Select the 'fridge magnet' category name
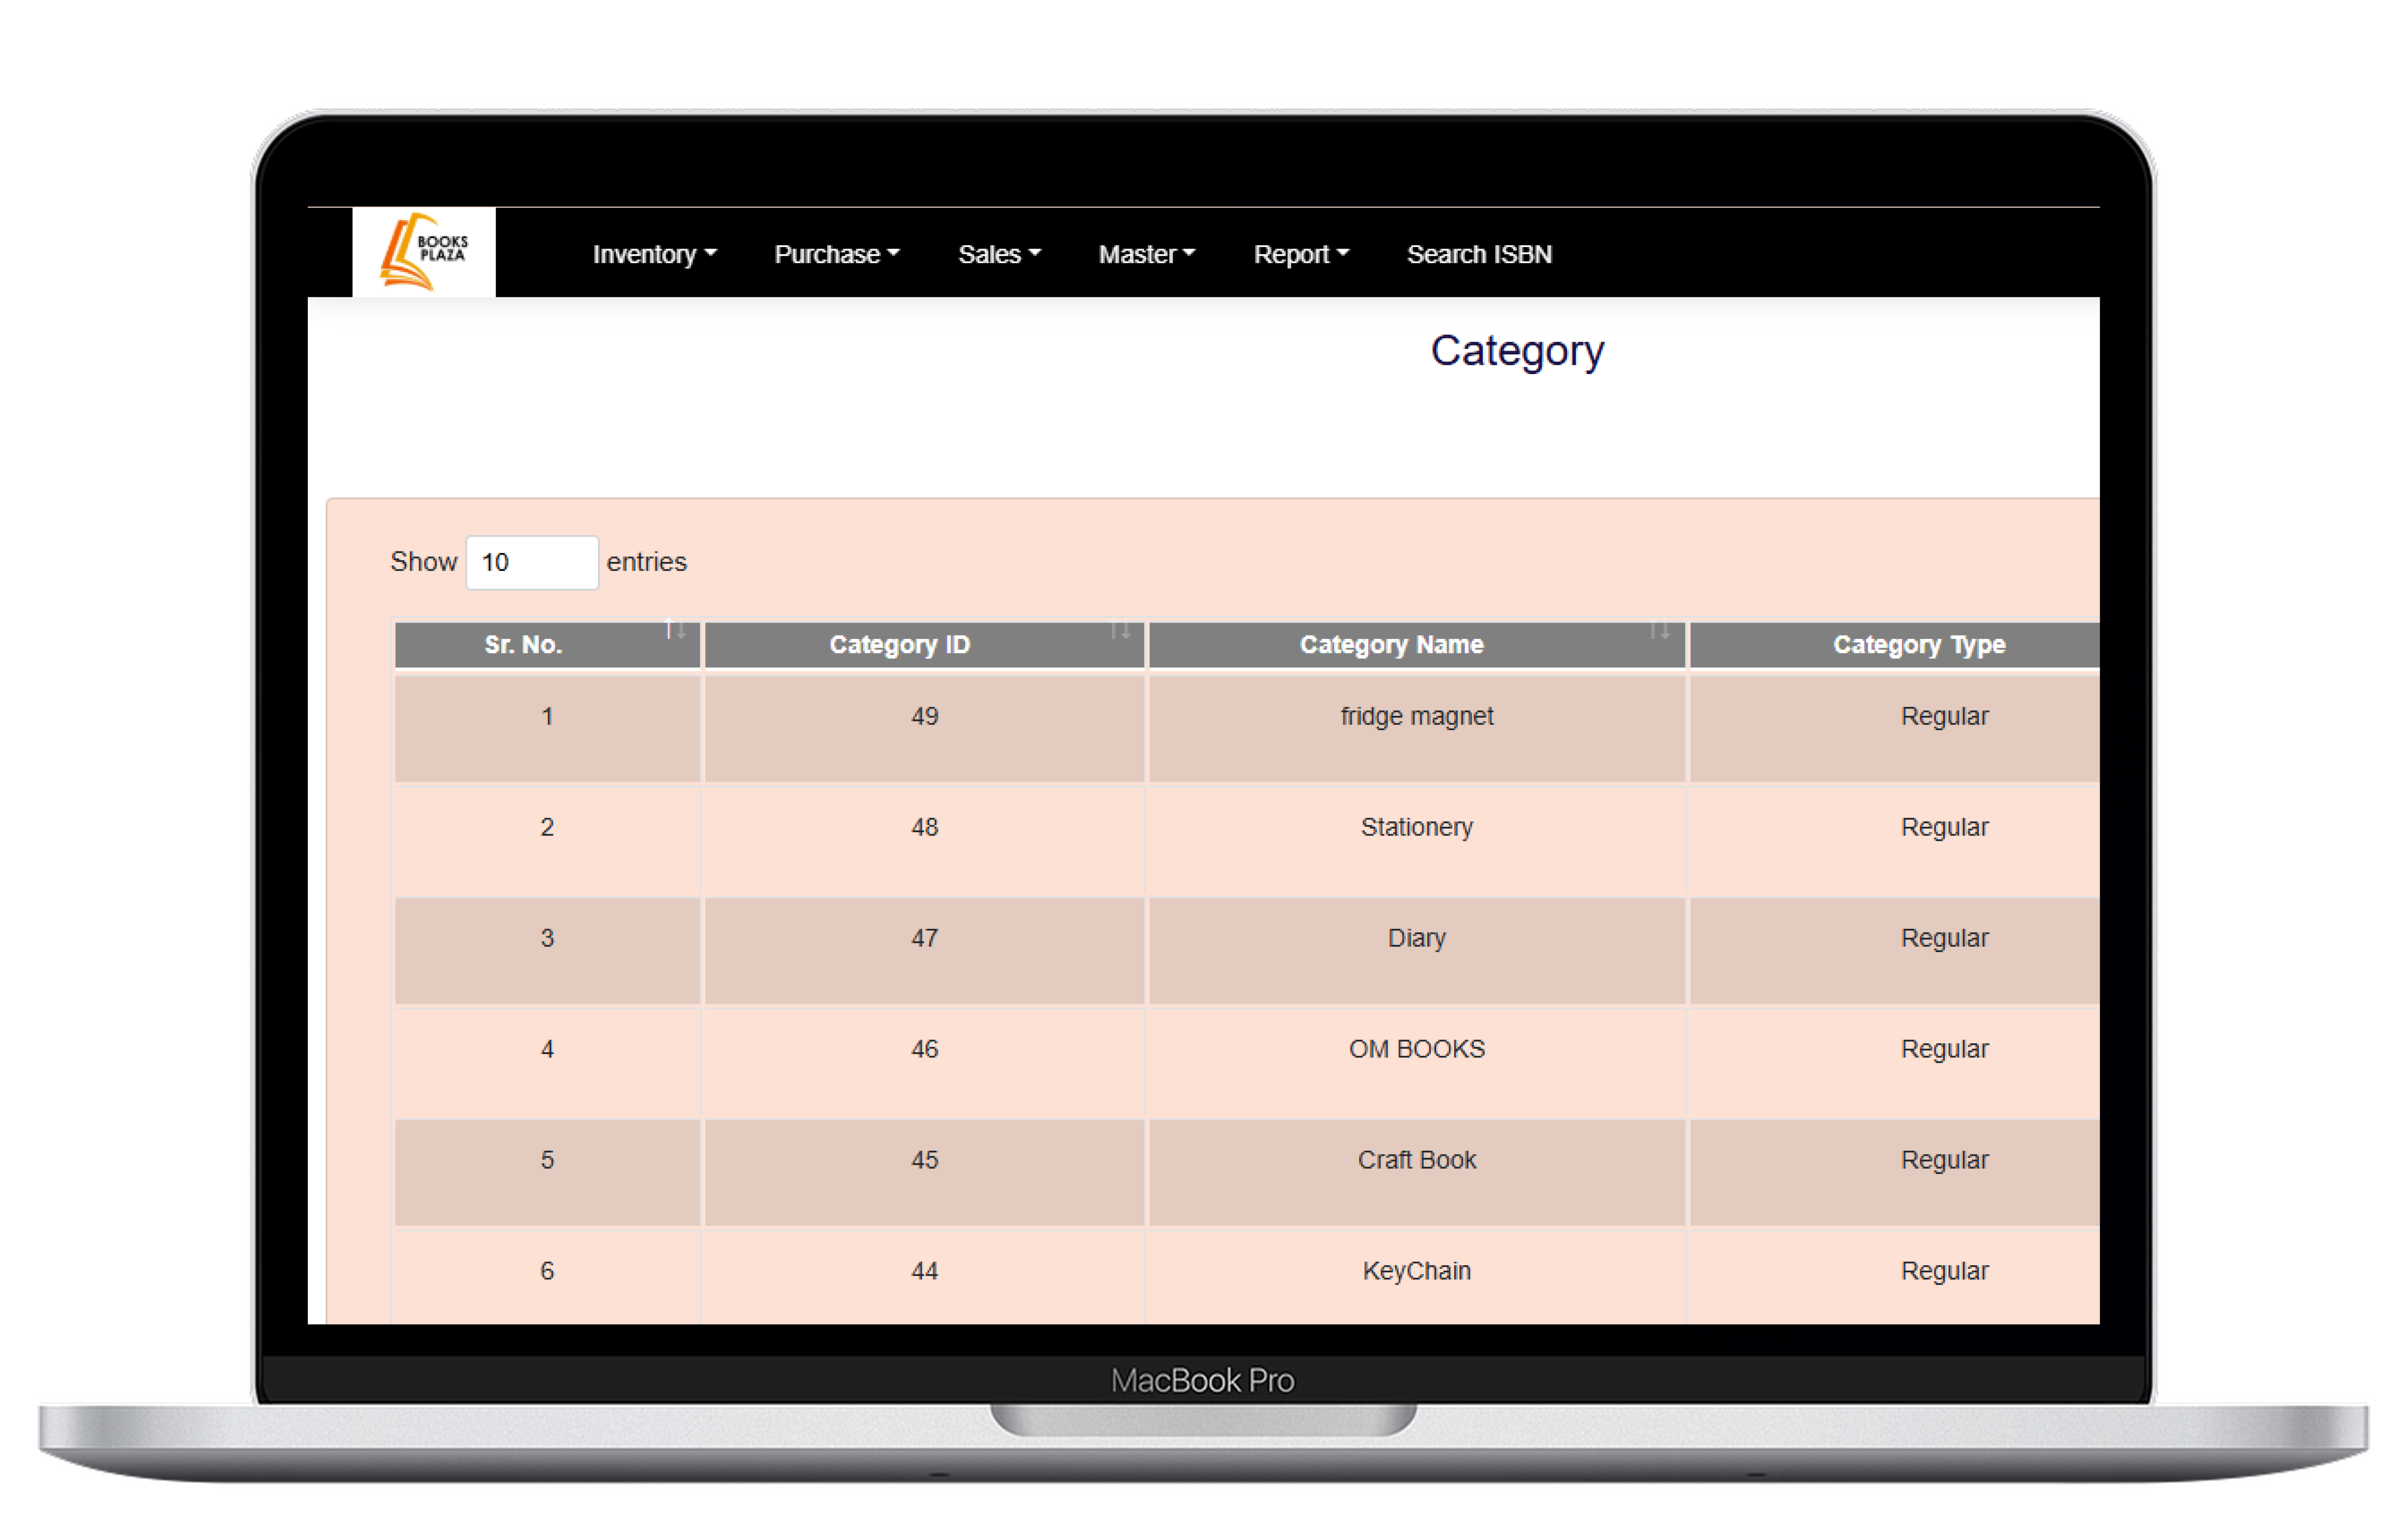This screenshot has width=2408, height=1531. point(1417,716)
